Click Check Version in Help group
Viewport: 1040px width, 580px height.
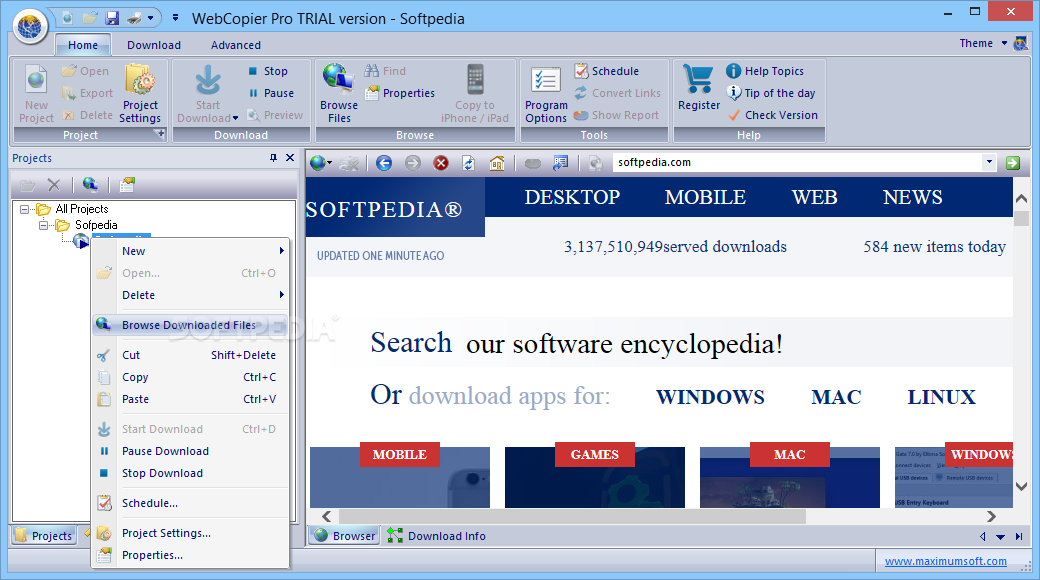pos(773,115)
